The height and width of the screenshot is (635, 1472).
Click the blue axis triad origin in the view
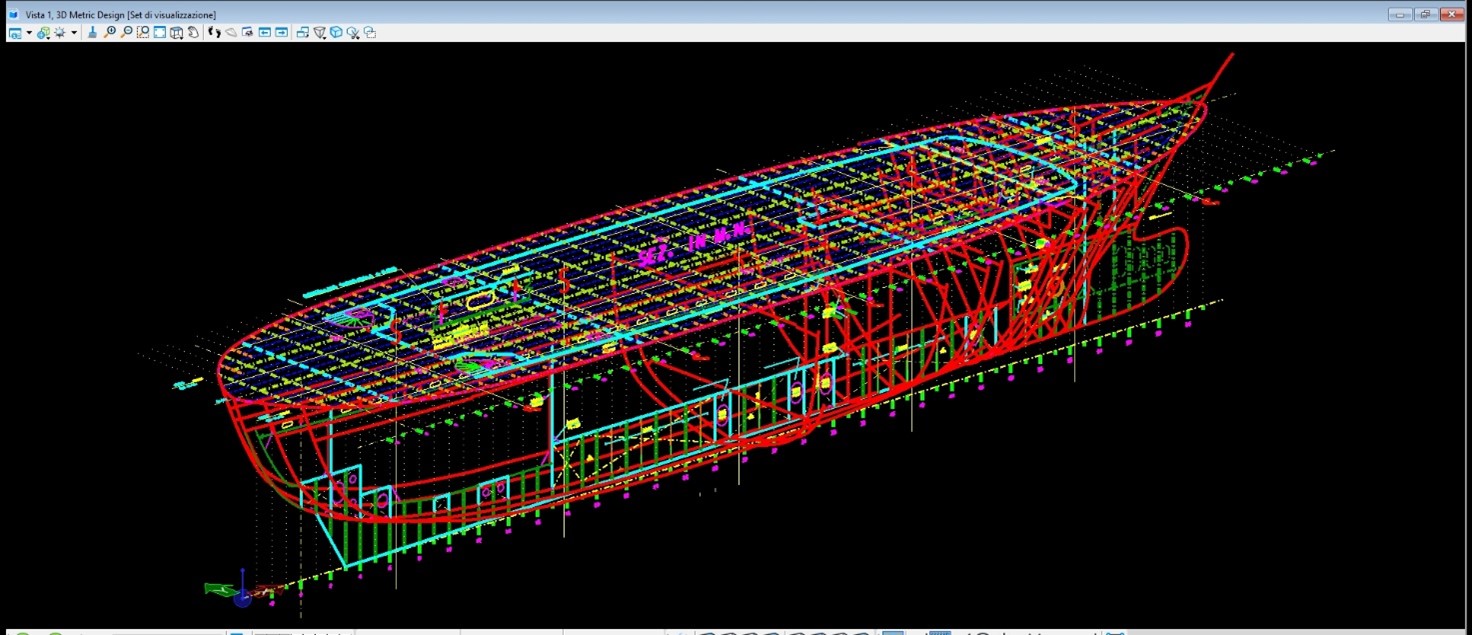pyautogui.click(x=242, y=598)
